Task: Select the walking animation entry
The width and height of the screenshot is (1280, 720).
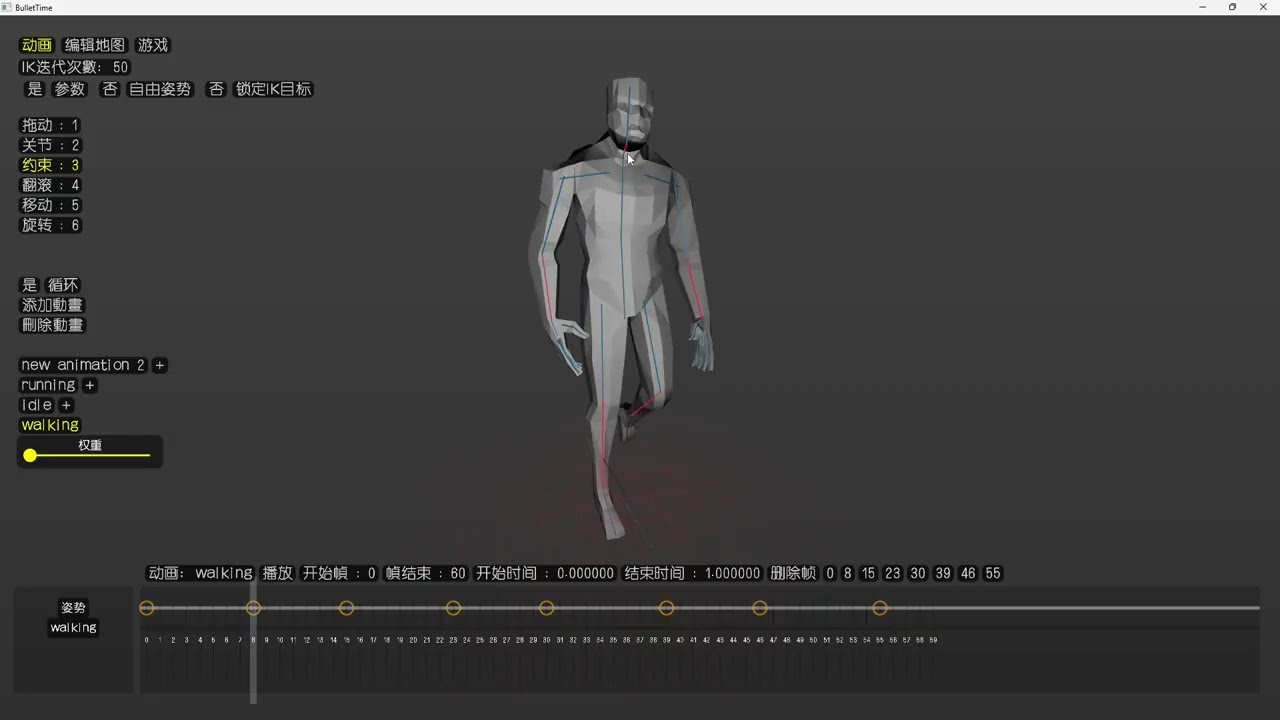Action: pyautogui.click(x=50, y=425)
